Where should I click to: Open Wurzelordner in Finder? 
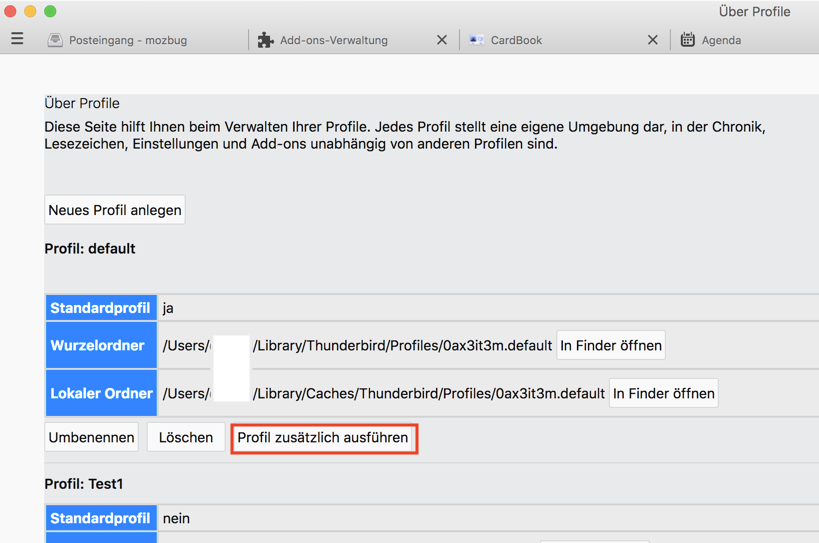coord(611,345)
